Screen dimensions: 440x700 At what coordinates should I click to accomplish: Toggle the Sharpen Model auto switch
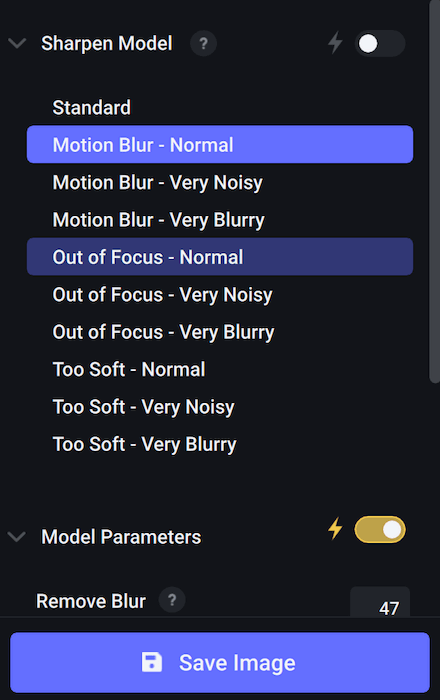point(380,43)
